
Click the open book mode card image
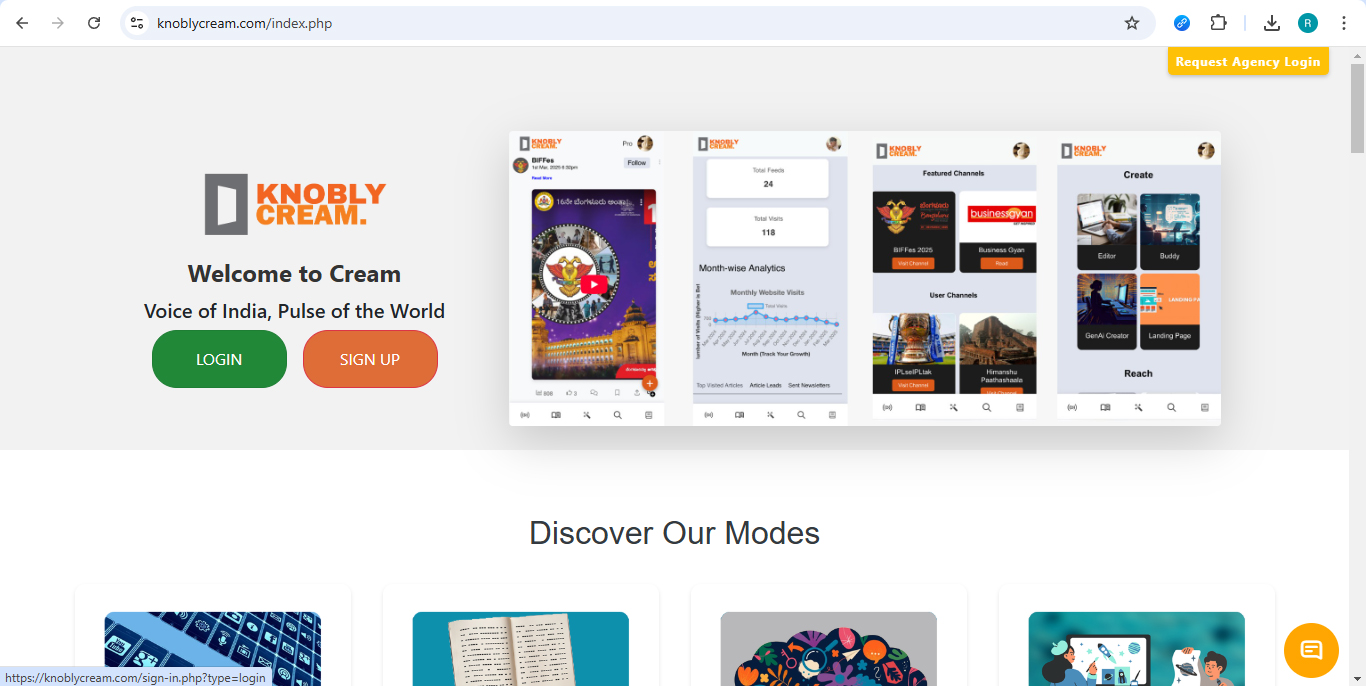point(521,649)
